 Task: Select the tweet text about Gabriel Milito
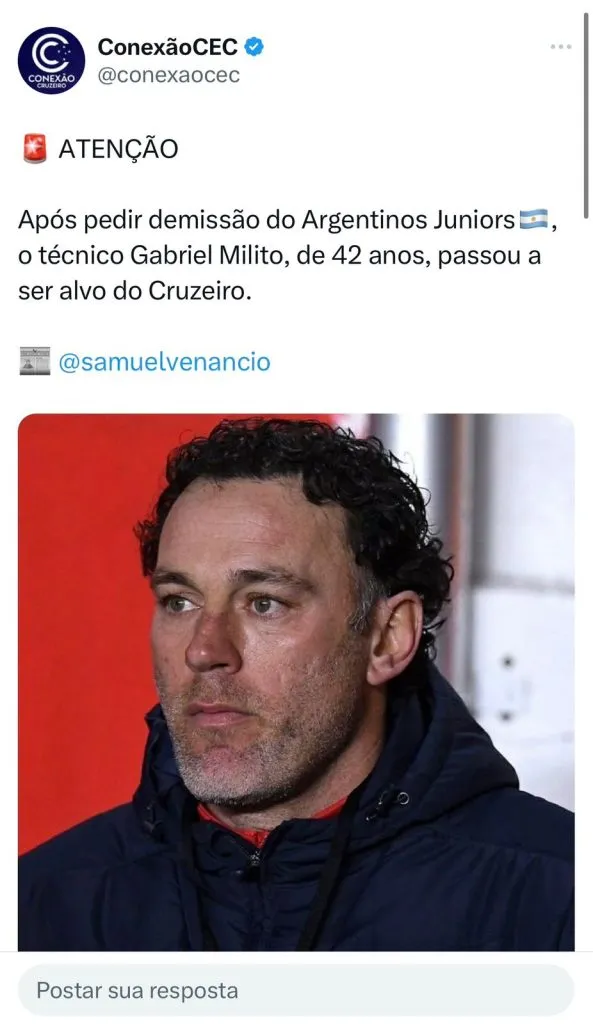(287, 255)
